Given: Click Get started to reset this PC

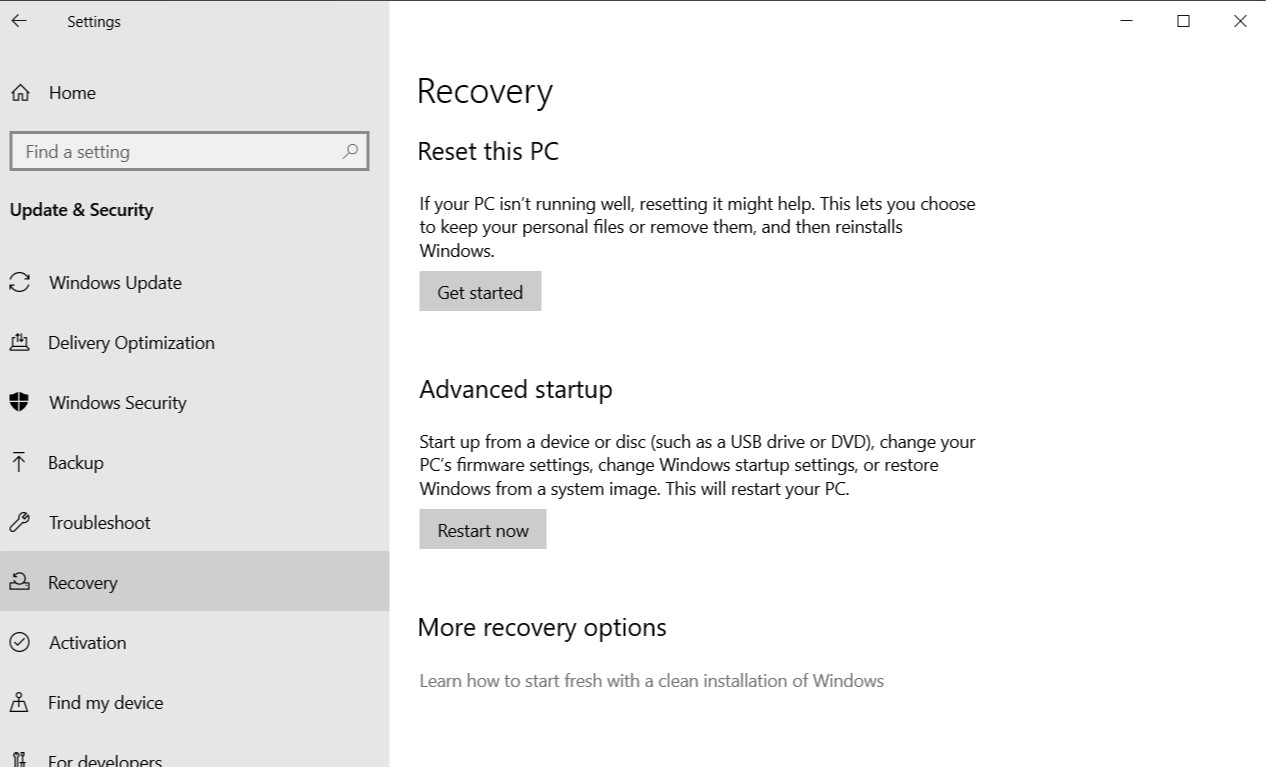Looking at the screenshot, I should click(480, 291).
